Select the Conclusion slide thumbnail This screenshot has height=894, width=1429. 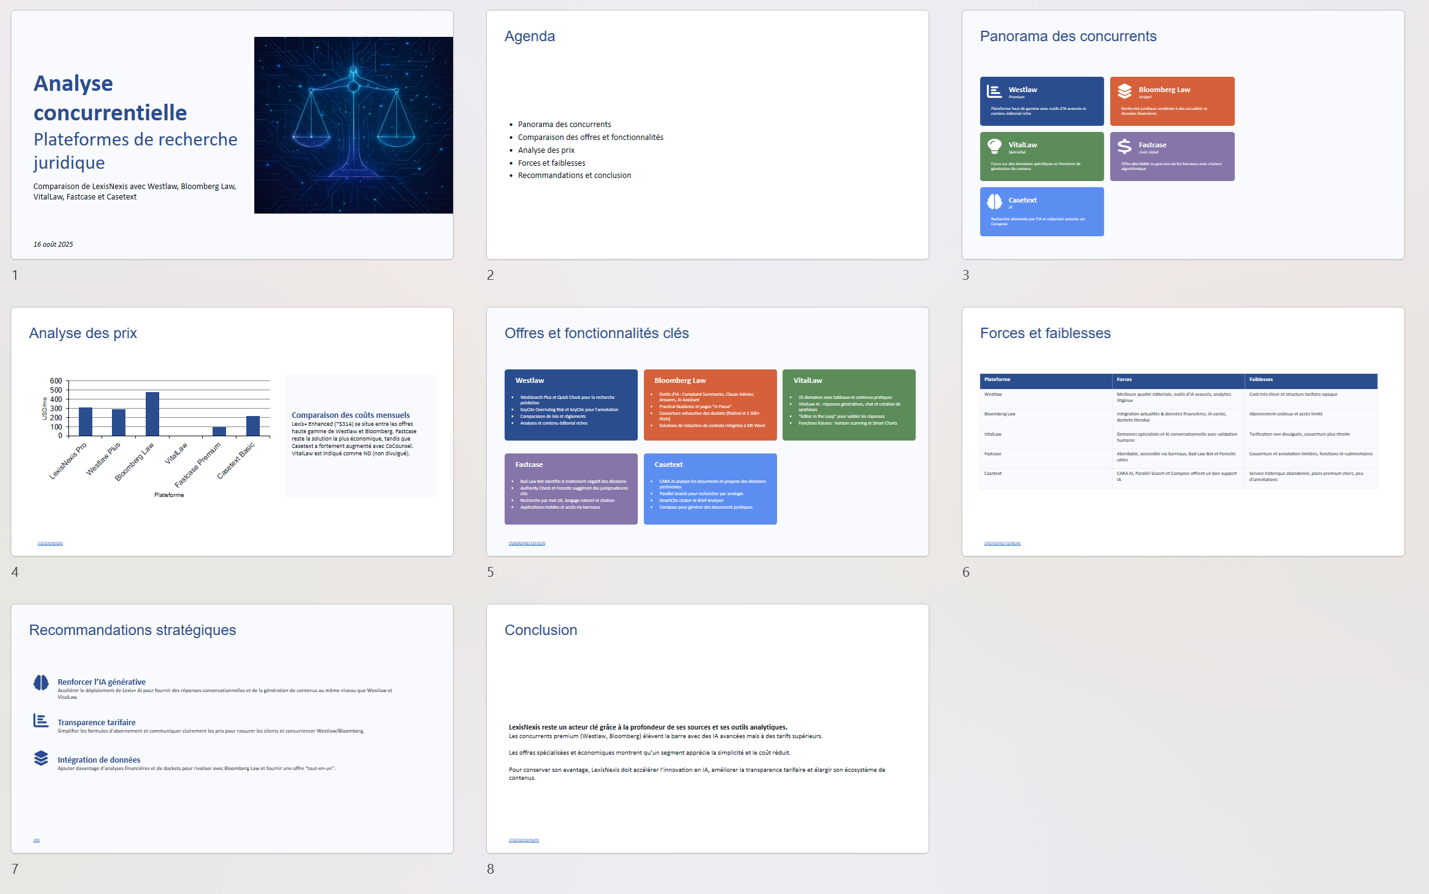click(x=707, y=728)
